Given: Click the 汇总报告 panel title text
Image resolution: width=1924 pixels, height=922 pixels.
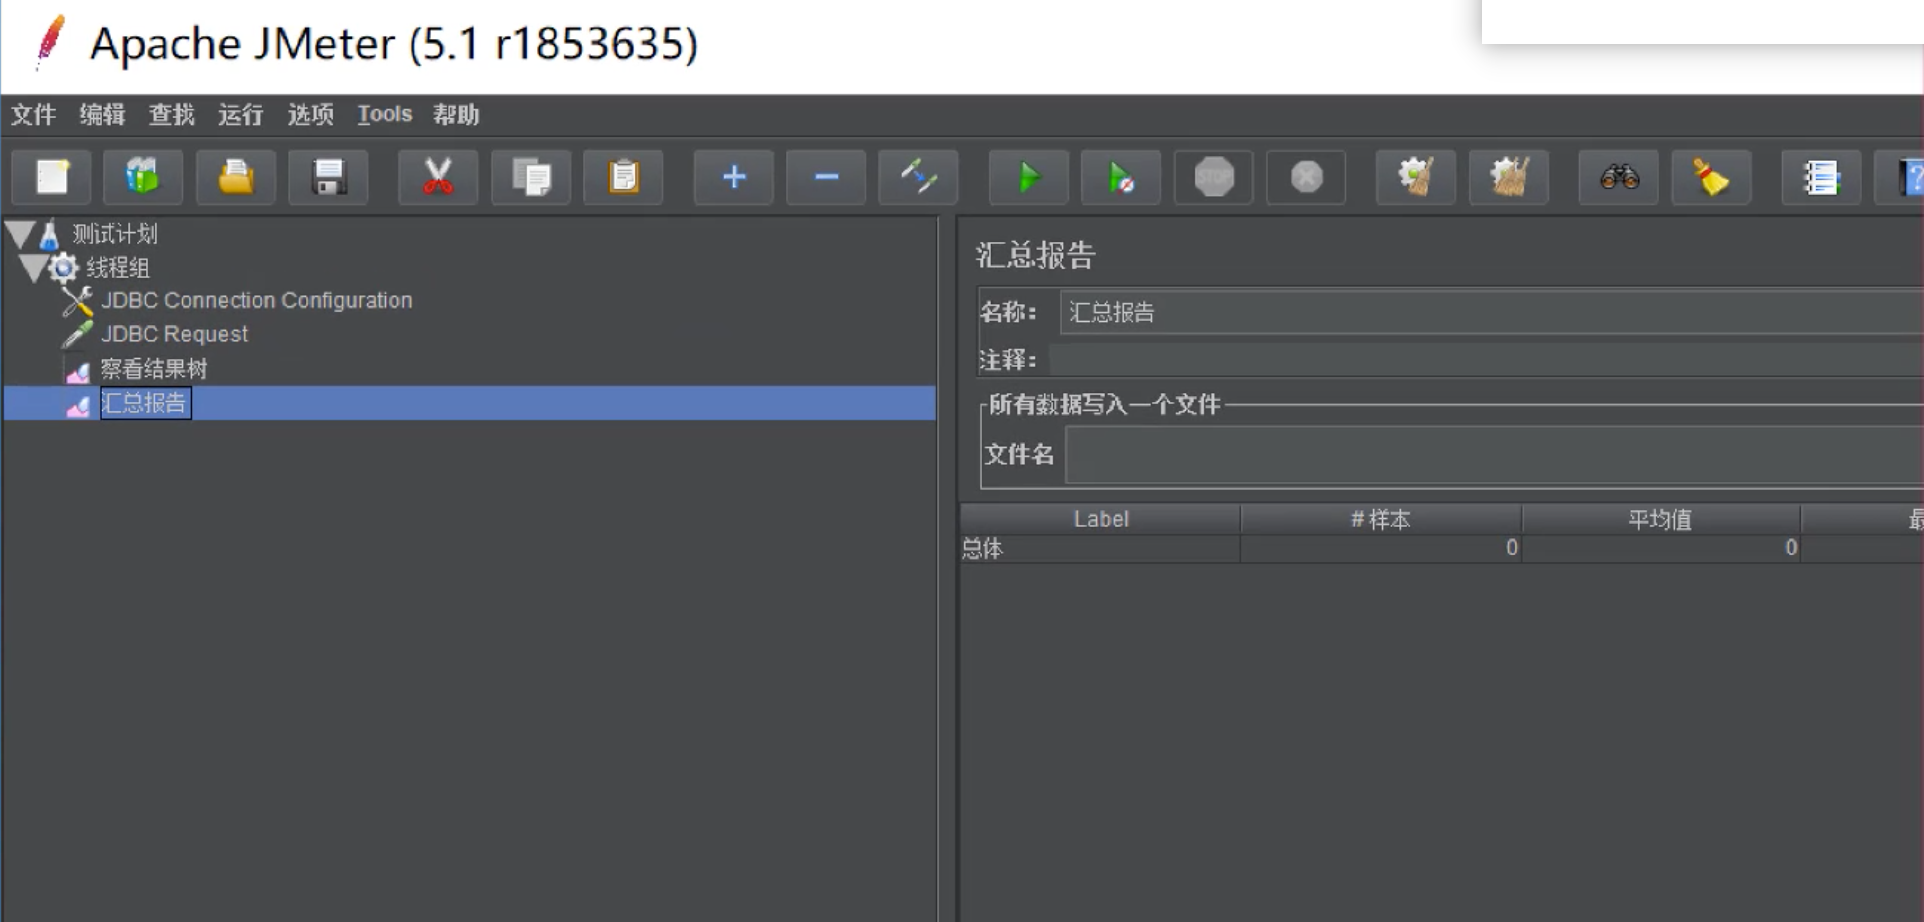Looking at the screenshot, I should click(x=1036, y=255).
